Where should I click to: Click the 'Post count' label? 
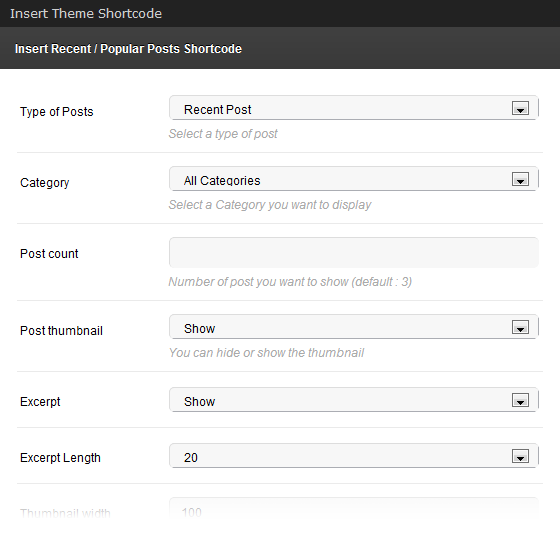(x=49, y=254)
